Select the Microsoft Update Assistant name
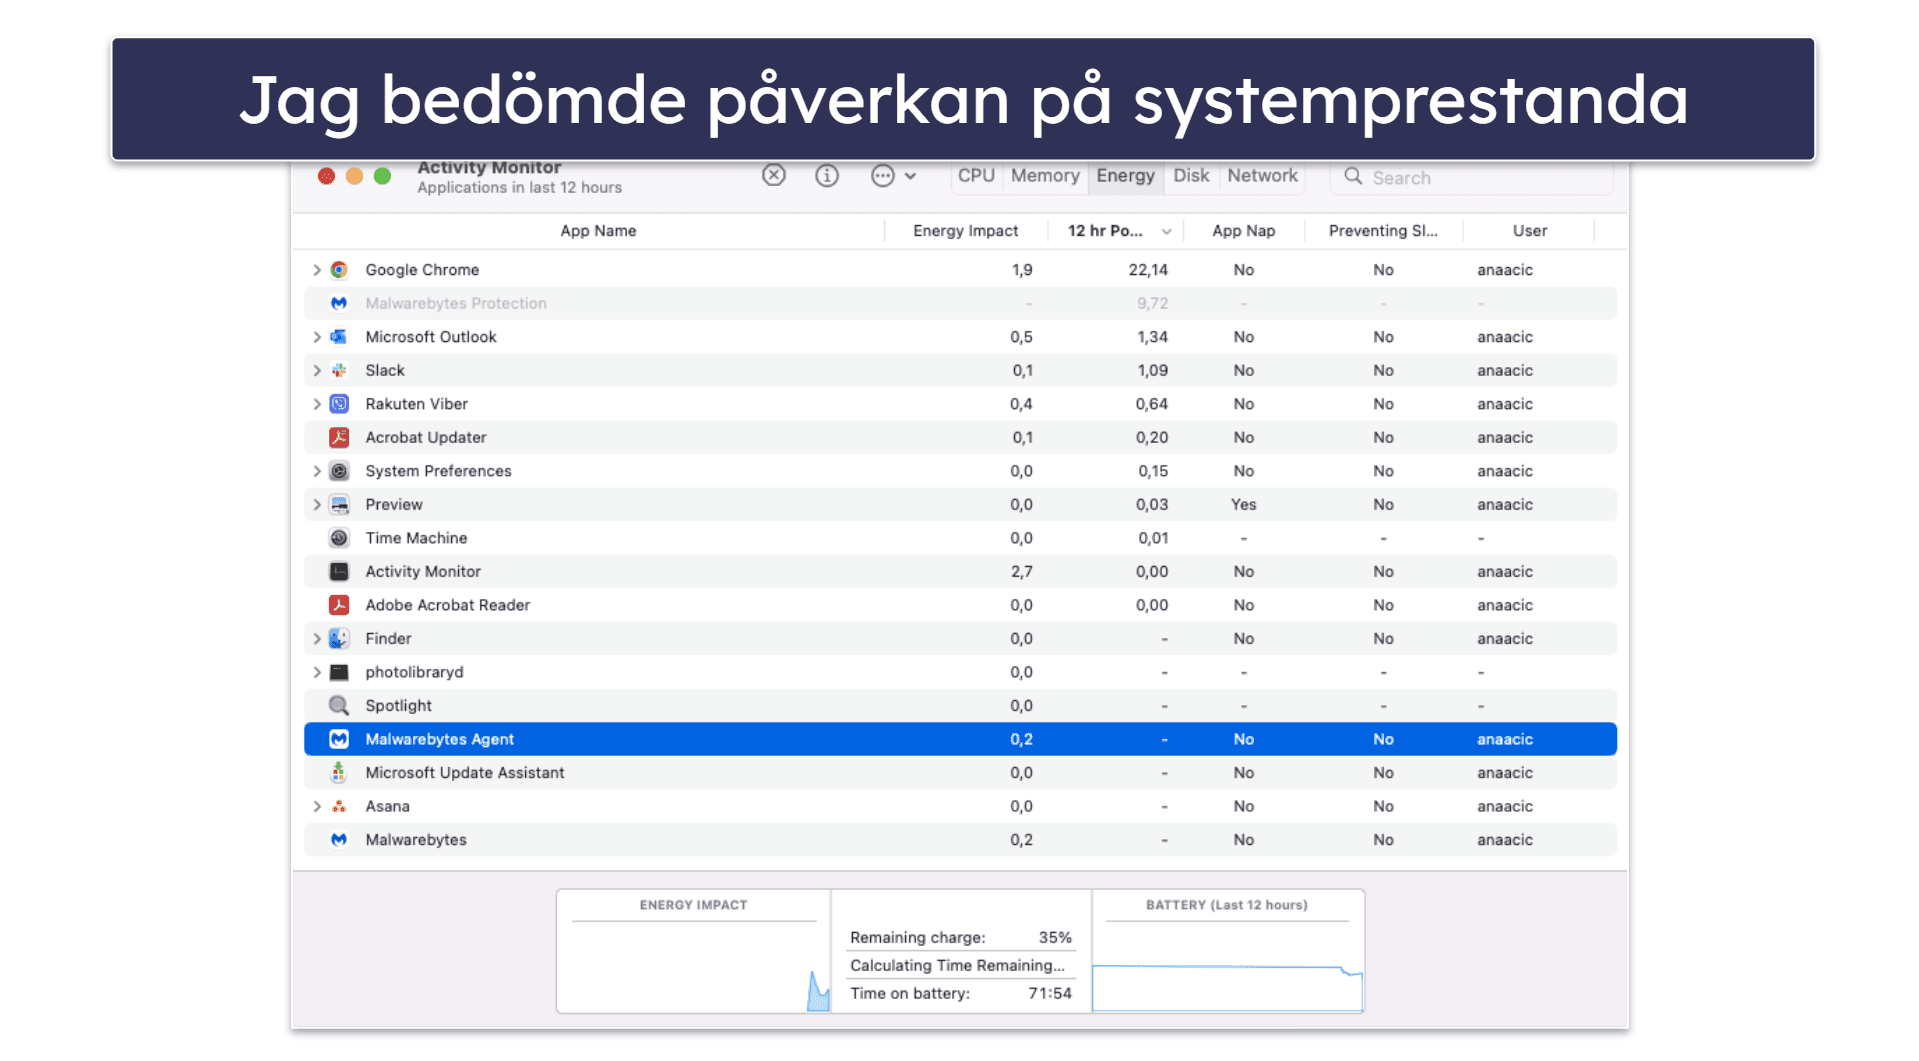Screen dimensions: 1919x1061 pyautogui.click(x=464, y=772)
